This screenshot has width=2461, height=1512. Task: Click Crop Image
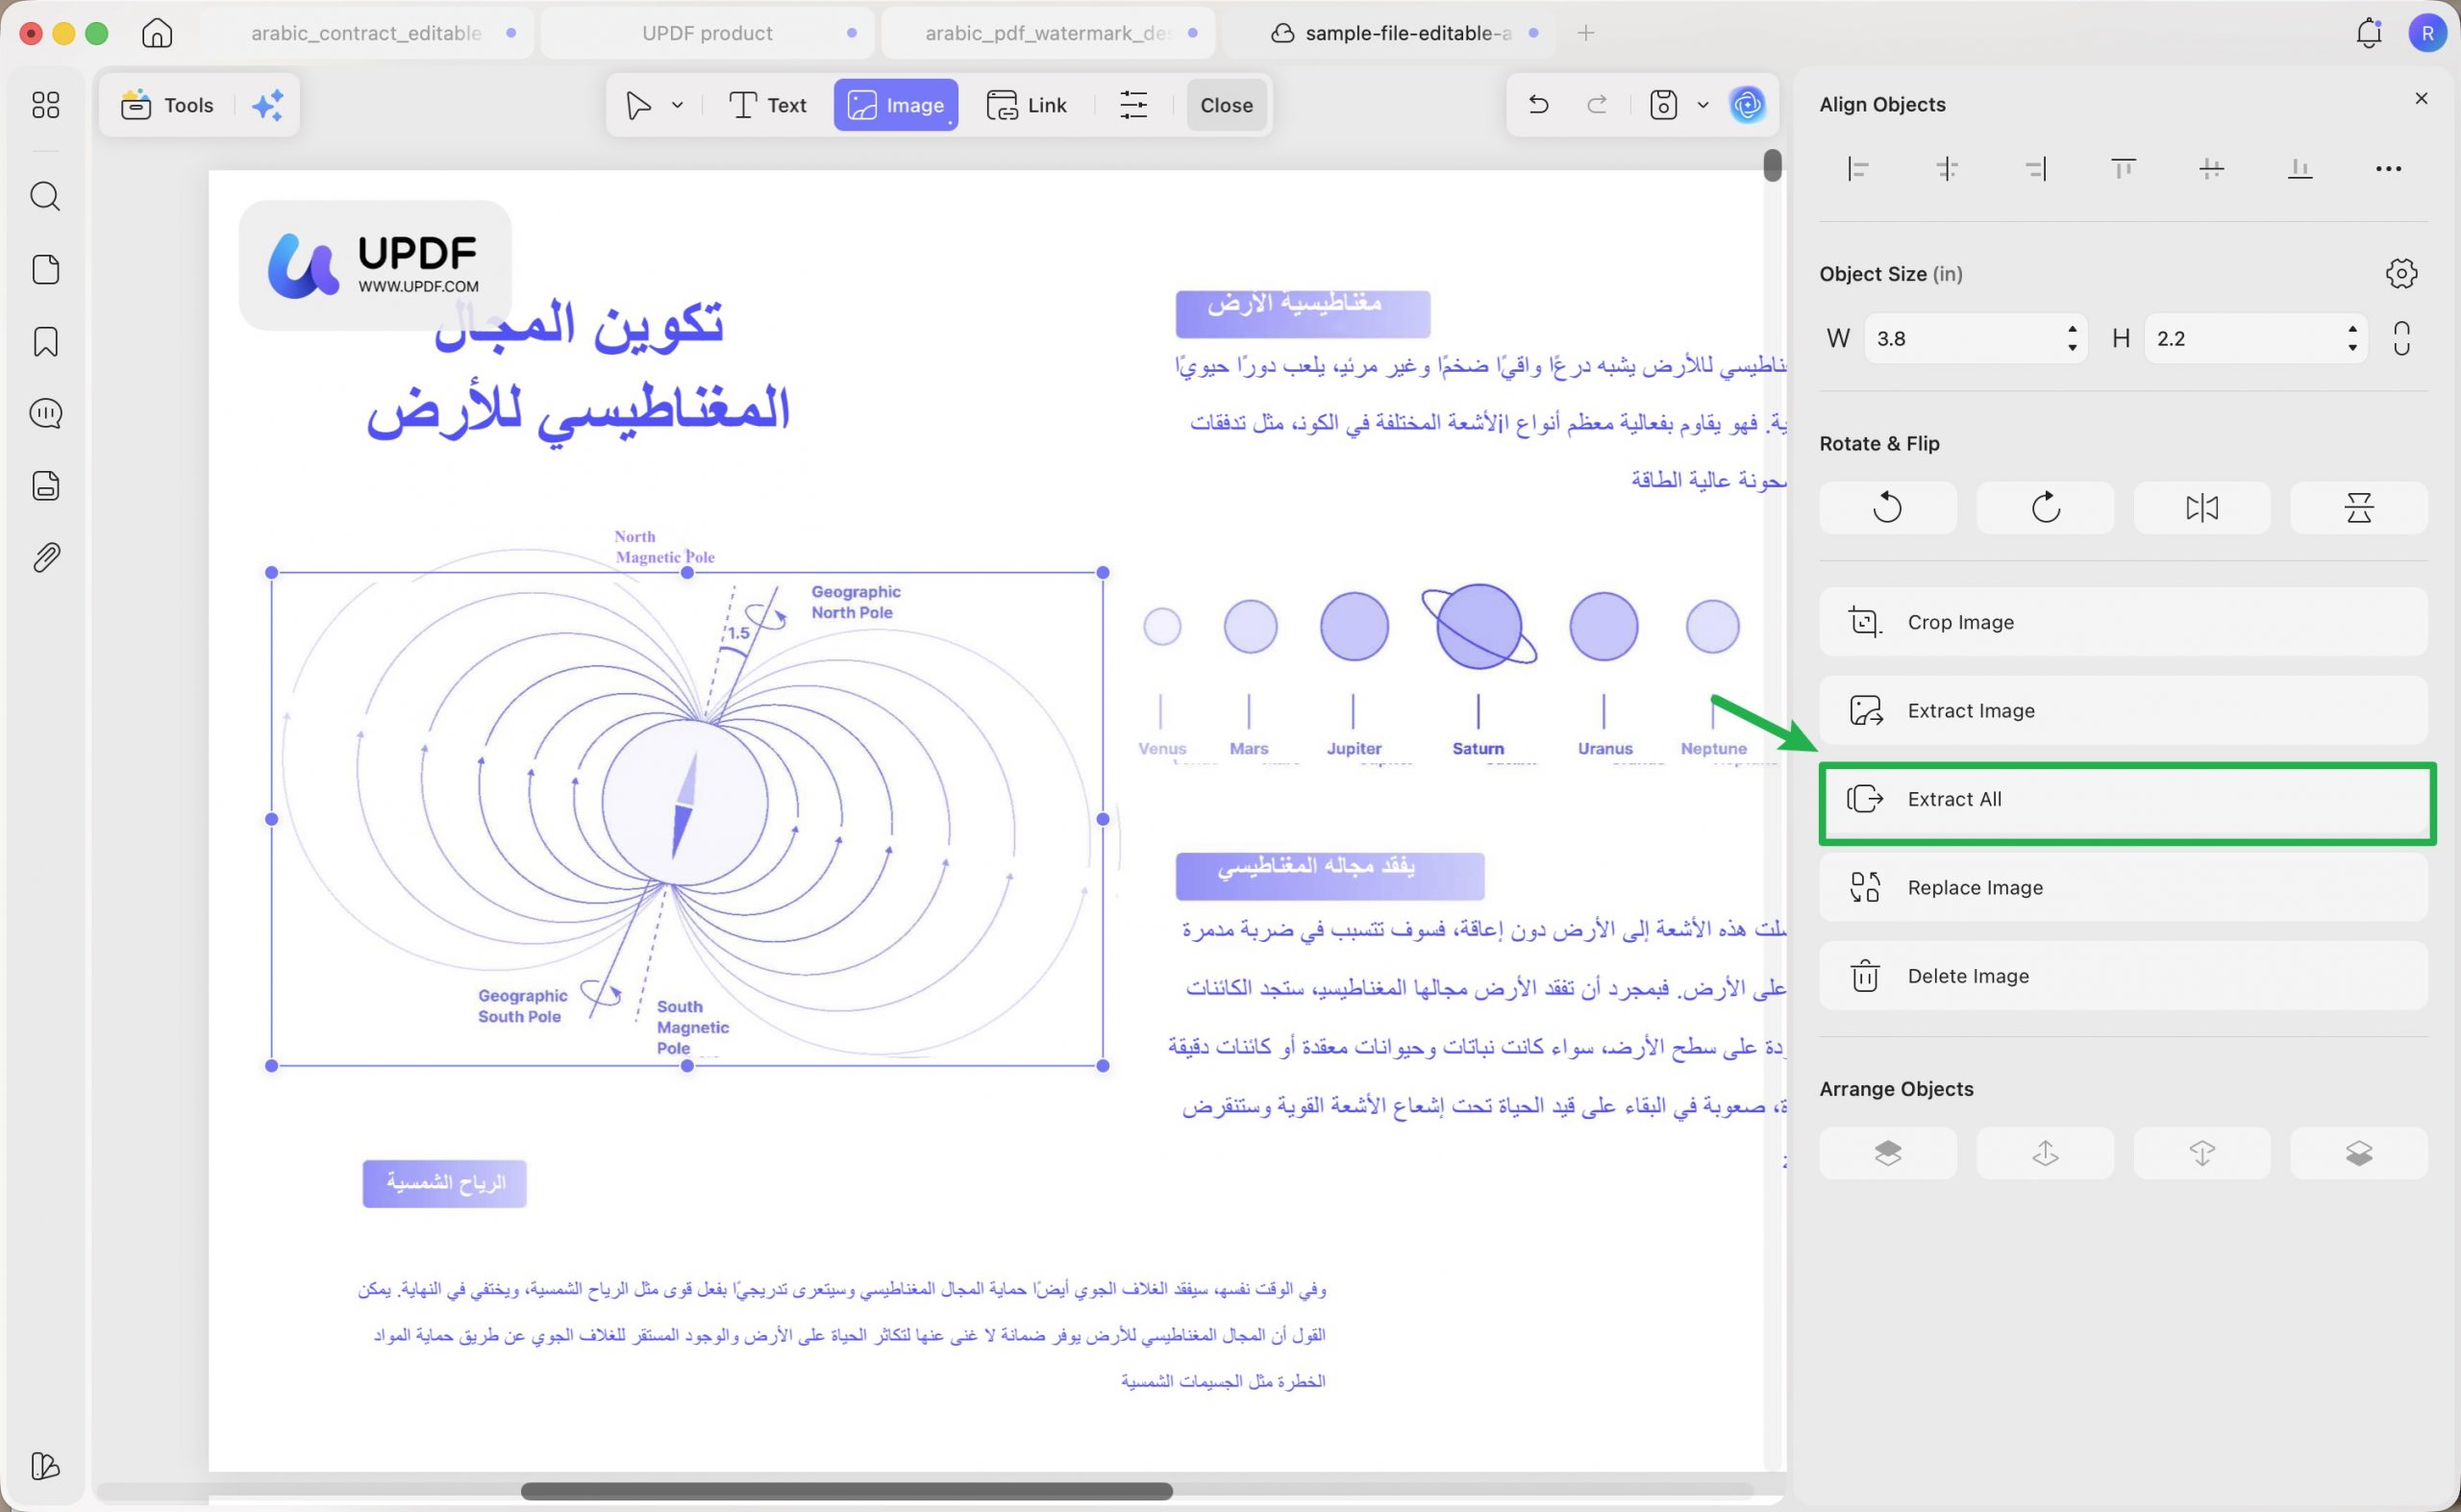(2123, 622)
